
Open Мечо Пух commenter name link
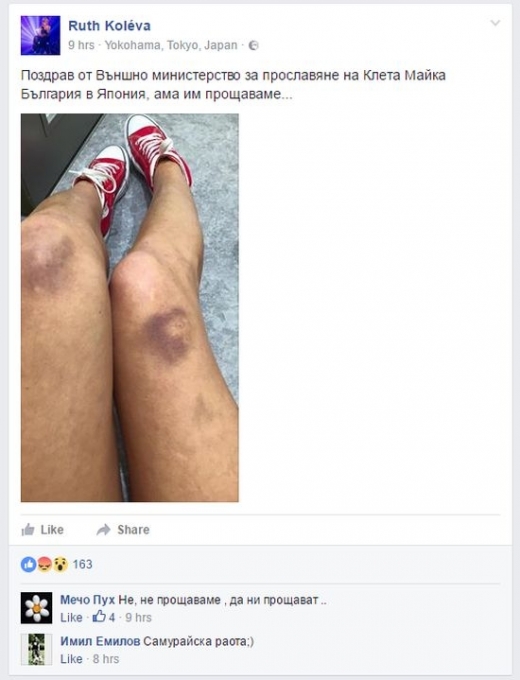pos(88,601)
